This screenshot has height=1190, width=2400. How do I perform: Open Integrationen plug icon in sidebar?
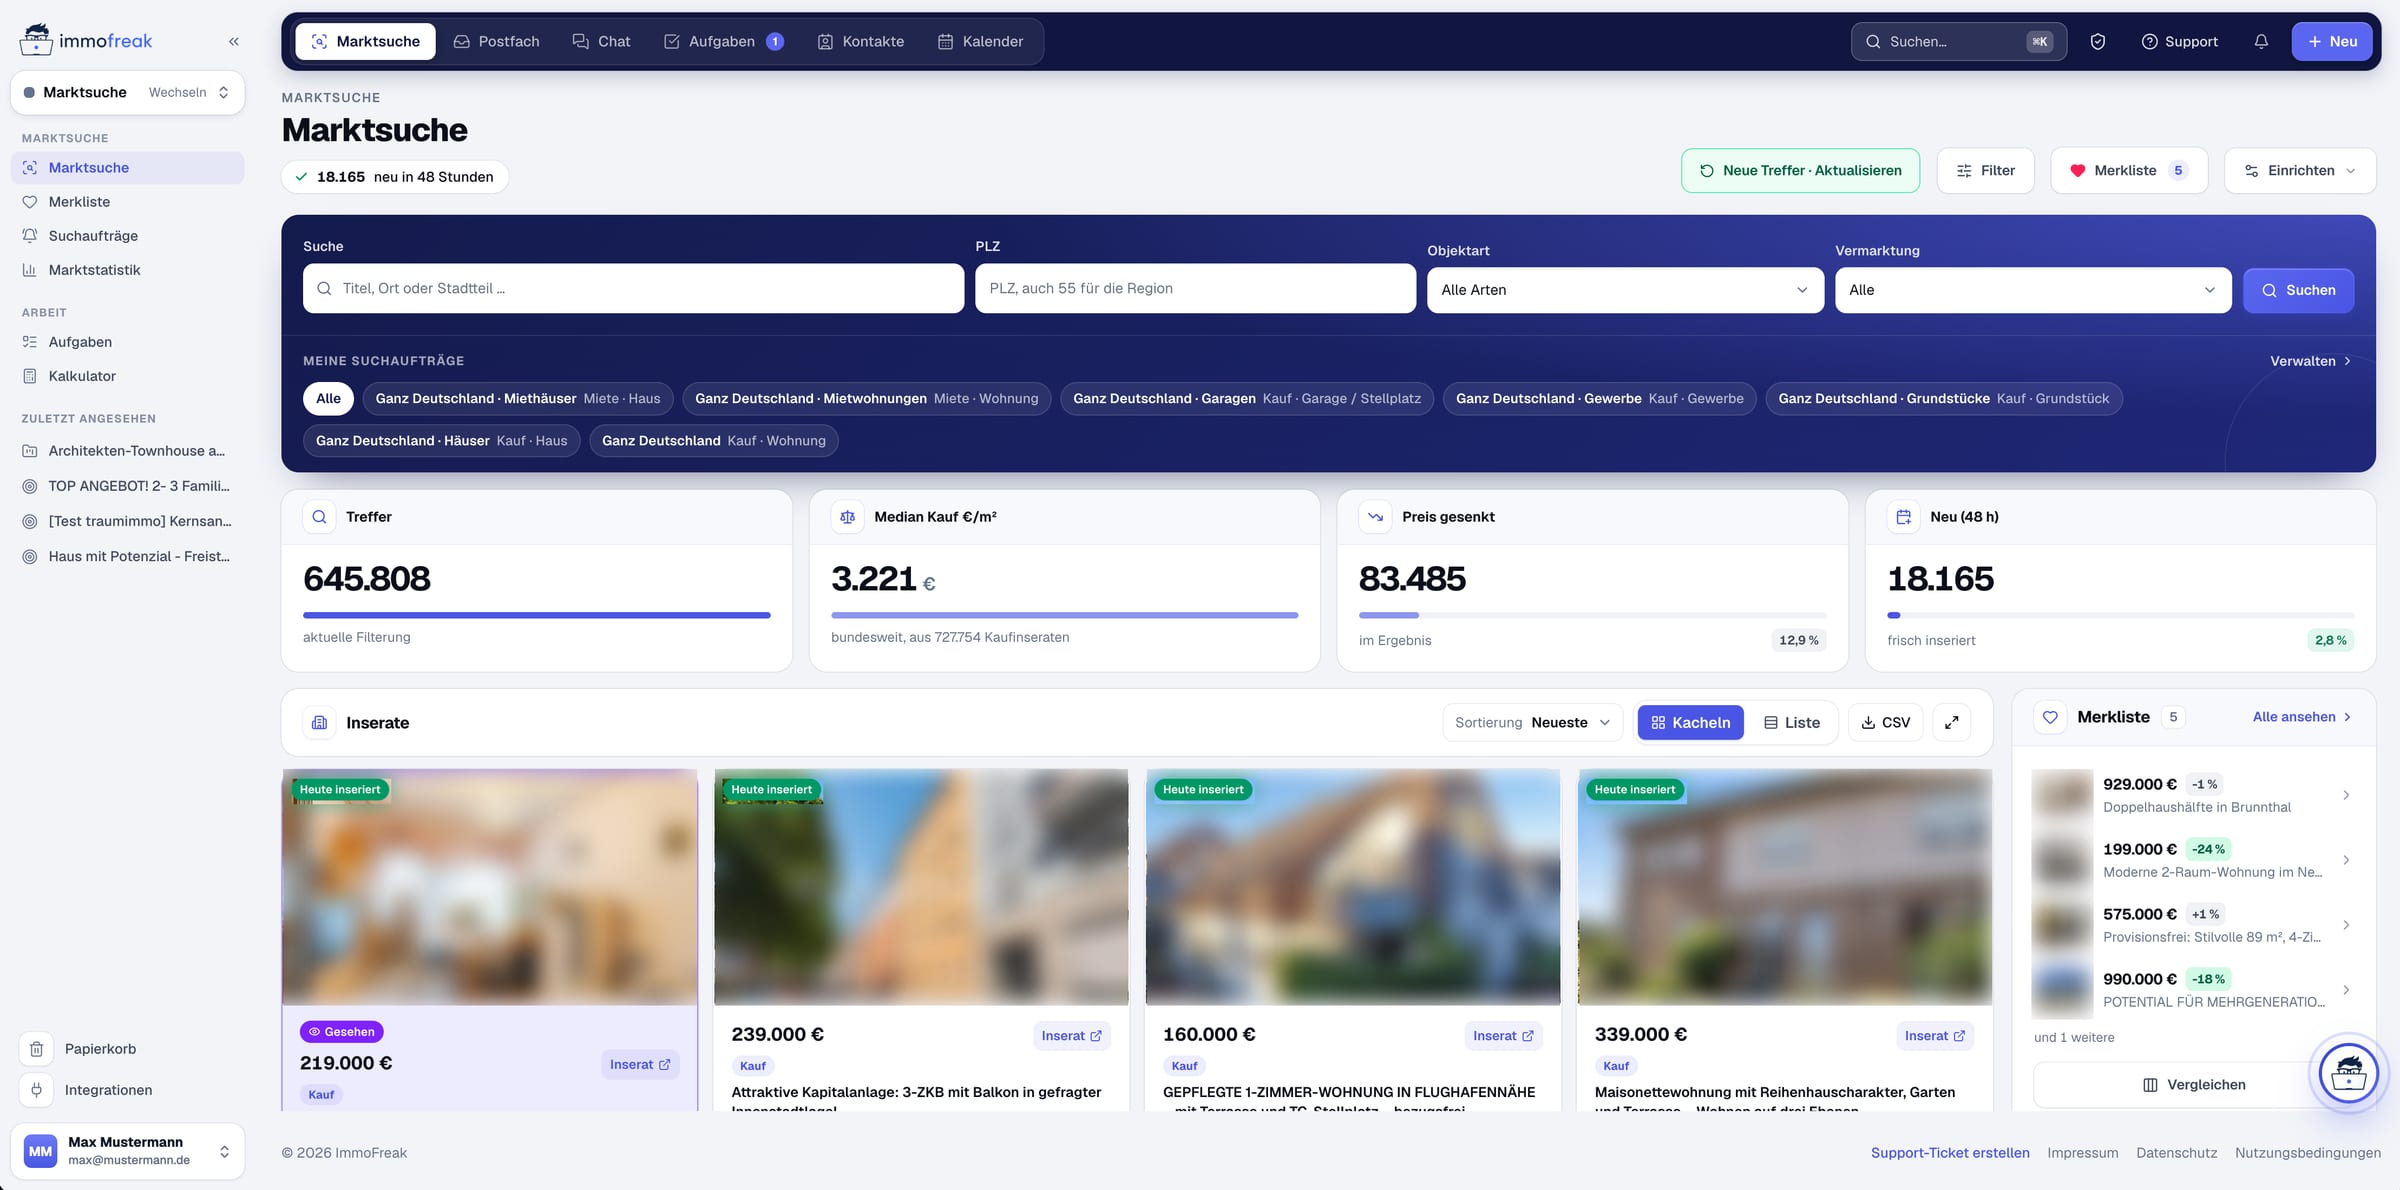37,1090
